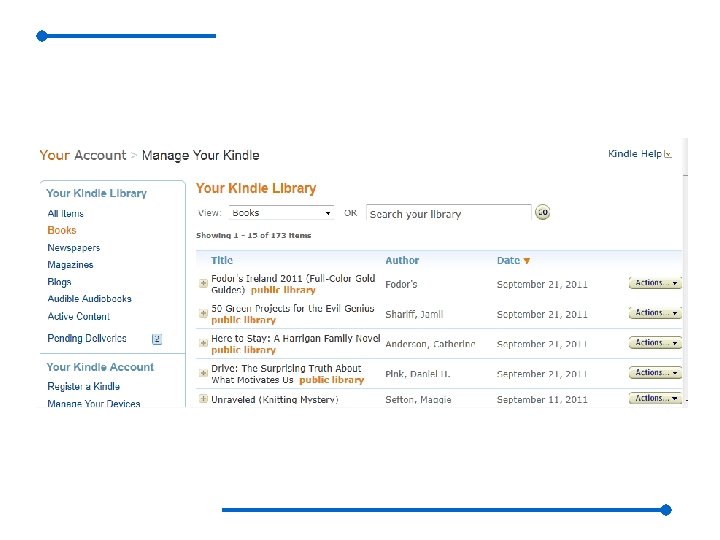Click Unraveled (Knitting Mystery) title
Viewport: 720px width, 540px height.
point(275,399)
